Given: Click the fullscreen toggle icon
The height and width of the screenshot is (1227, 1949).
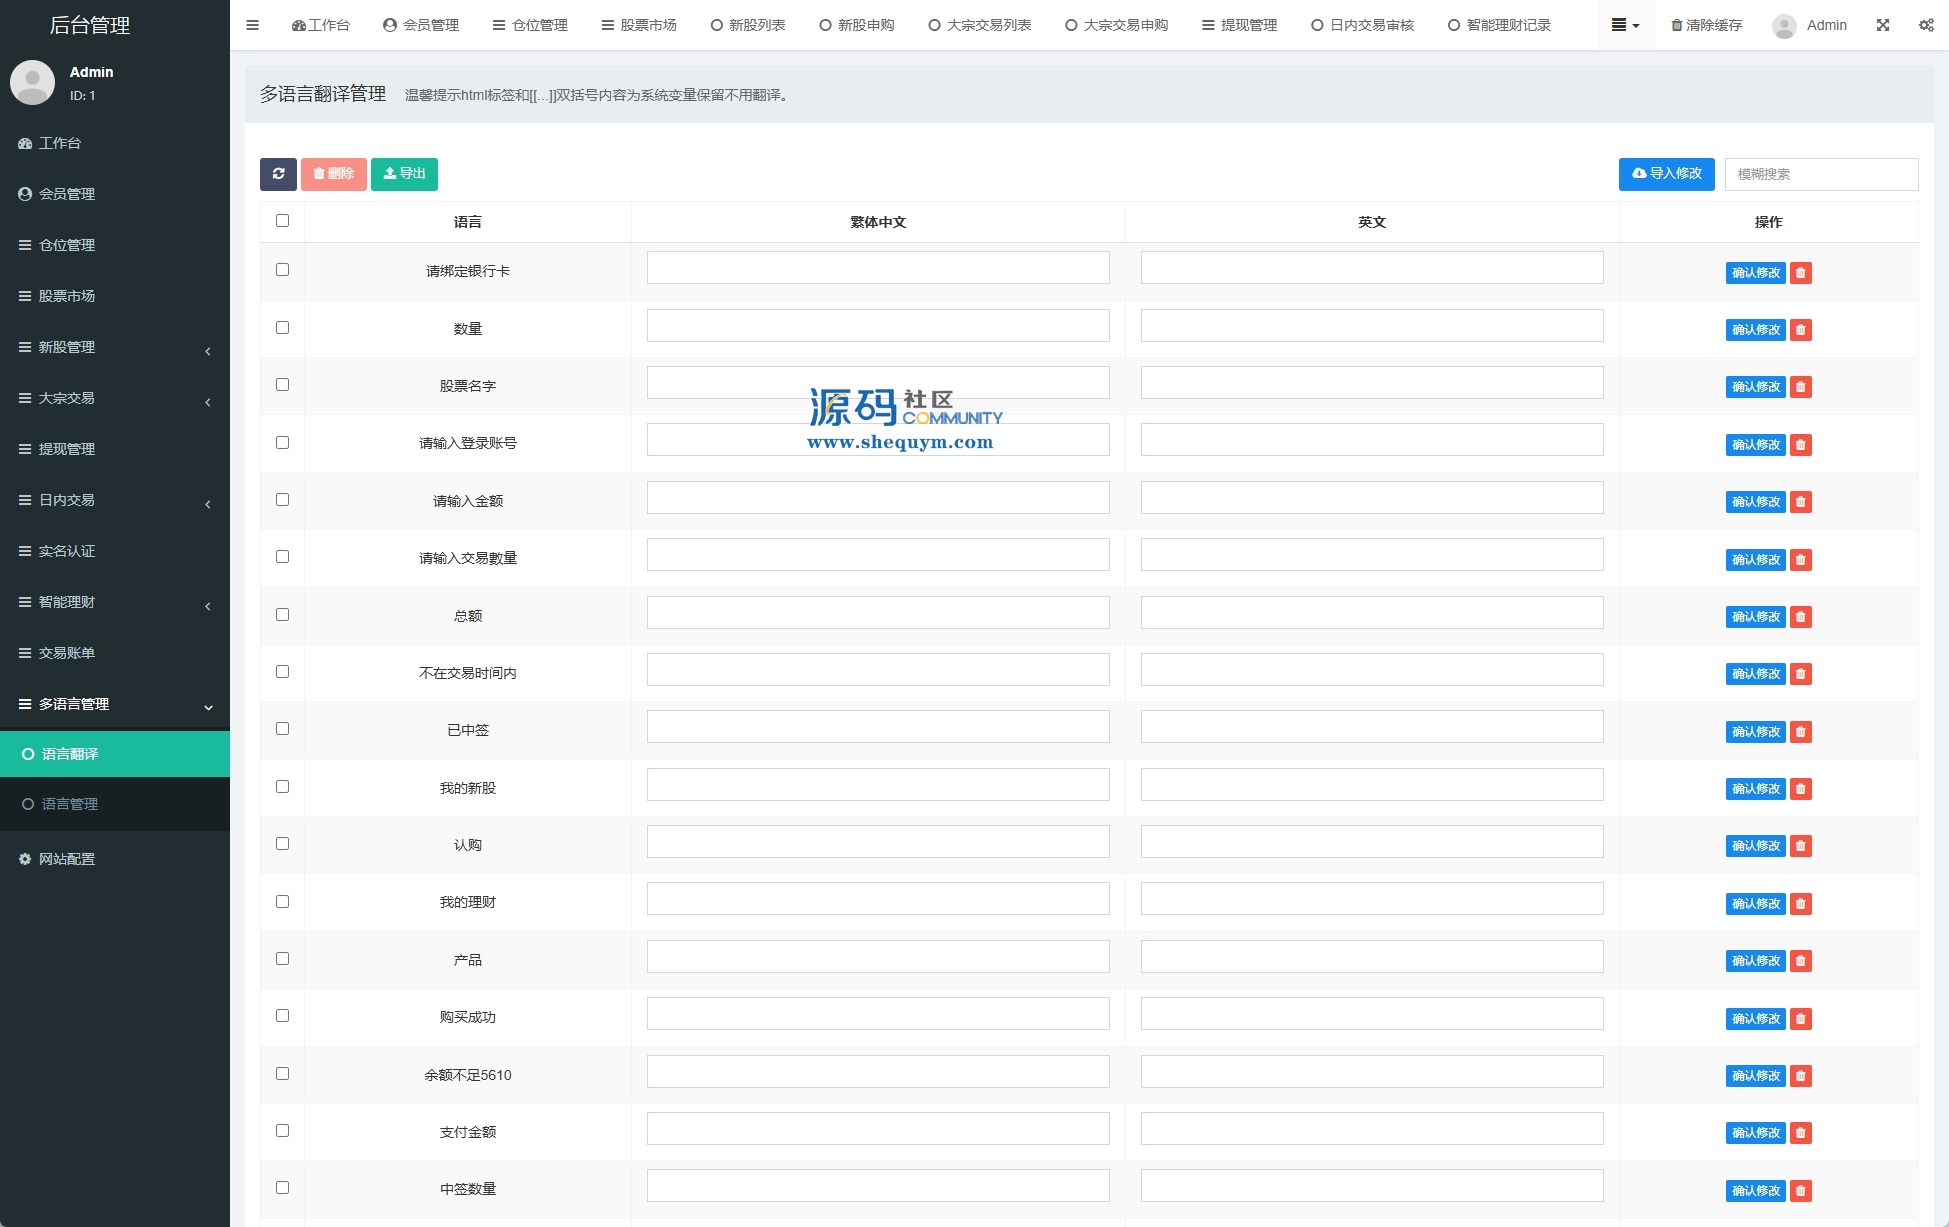Looking at the screenshot, I should [1882, 25].
